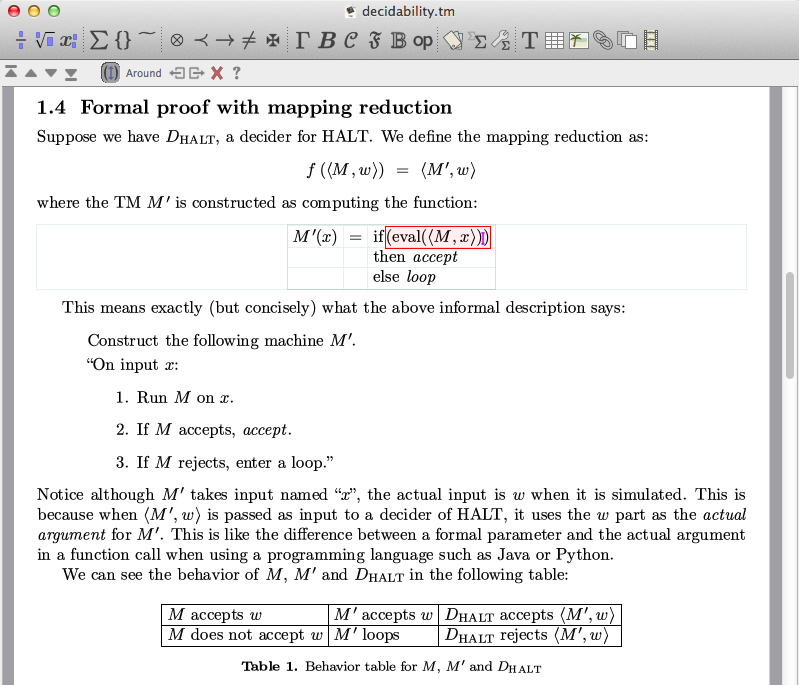Insert a table from the toolbar
799x685 pixels.
point(554,41)
